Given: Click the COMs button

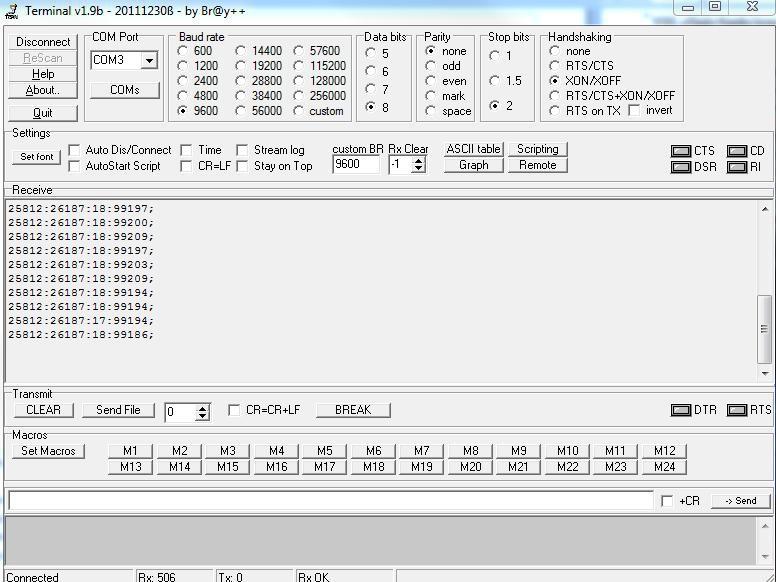Looking at the screenshot, I should point(125,90).
